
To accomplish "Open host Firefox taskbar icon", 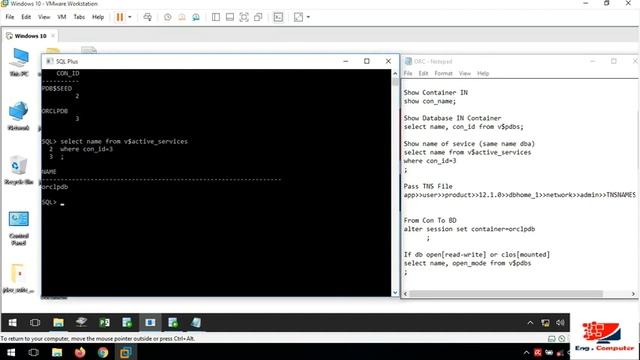I will [80, 352].
